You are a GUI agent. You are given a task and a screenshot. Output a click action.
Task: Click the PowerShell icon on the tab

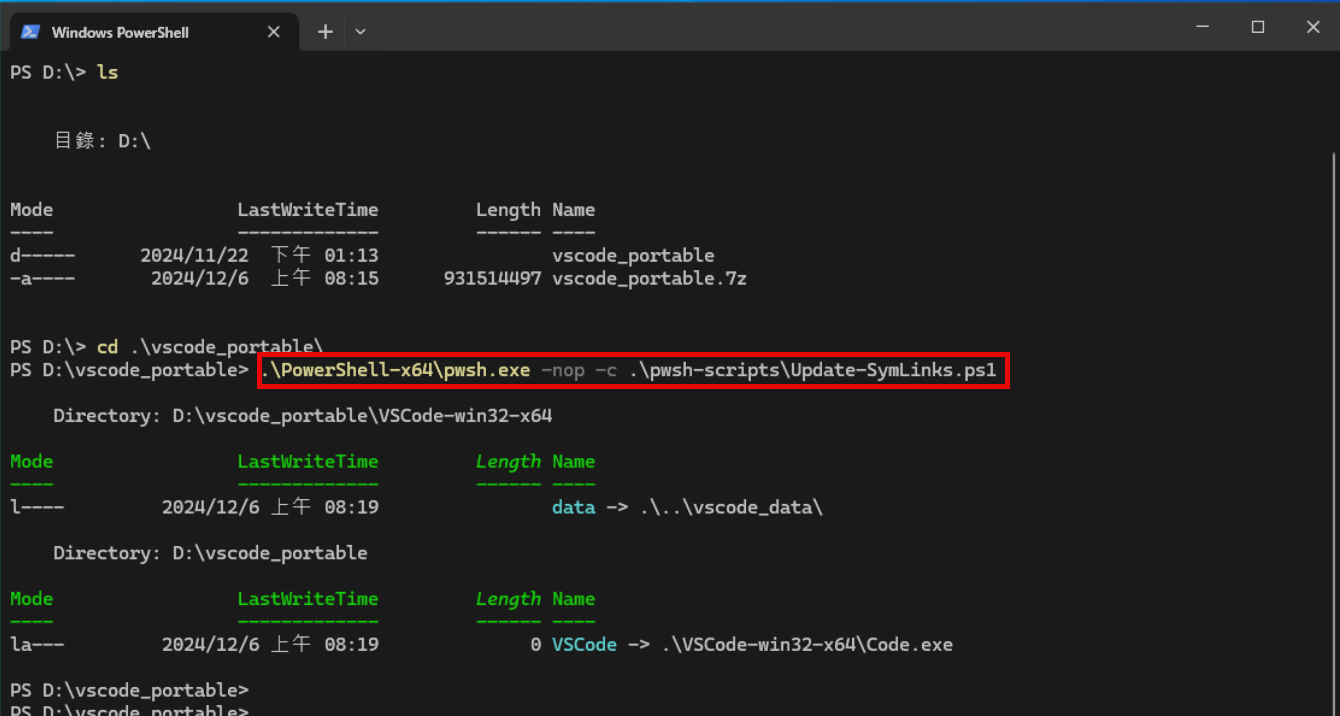tap(30, 31)
